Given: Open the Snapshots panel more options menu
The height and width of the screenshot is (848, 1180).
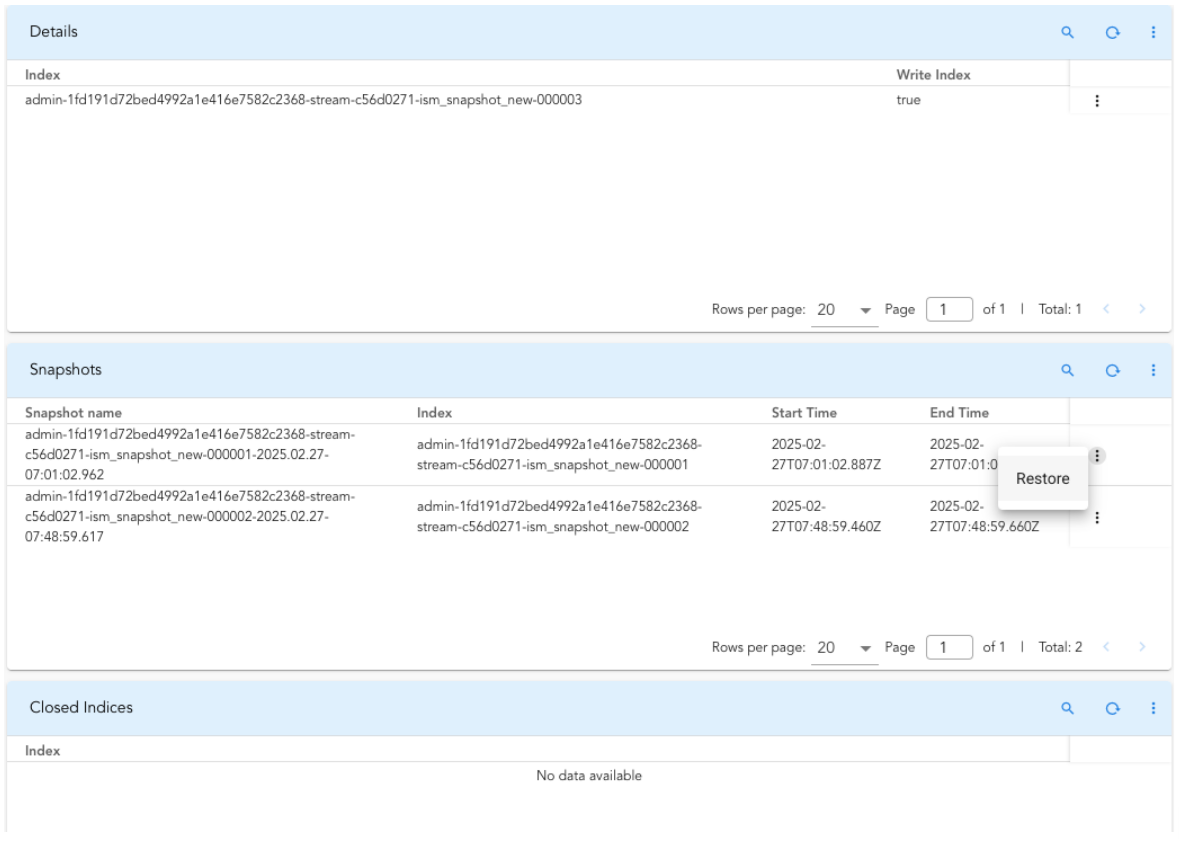Looking at the screenshot, I should 1153,370.
